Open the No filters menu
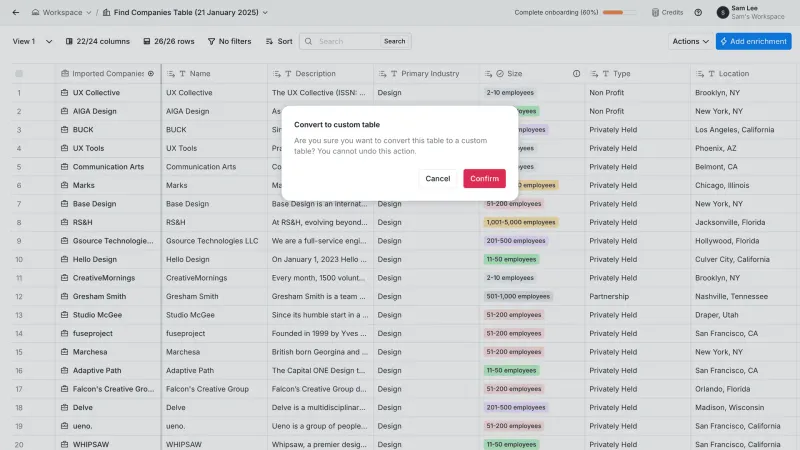This screenshot has width=800, height=450. coord(230,41)
